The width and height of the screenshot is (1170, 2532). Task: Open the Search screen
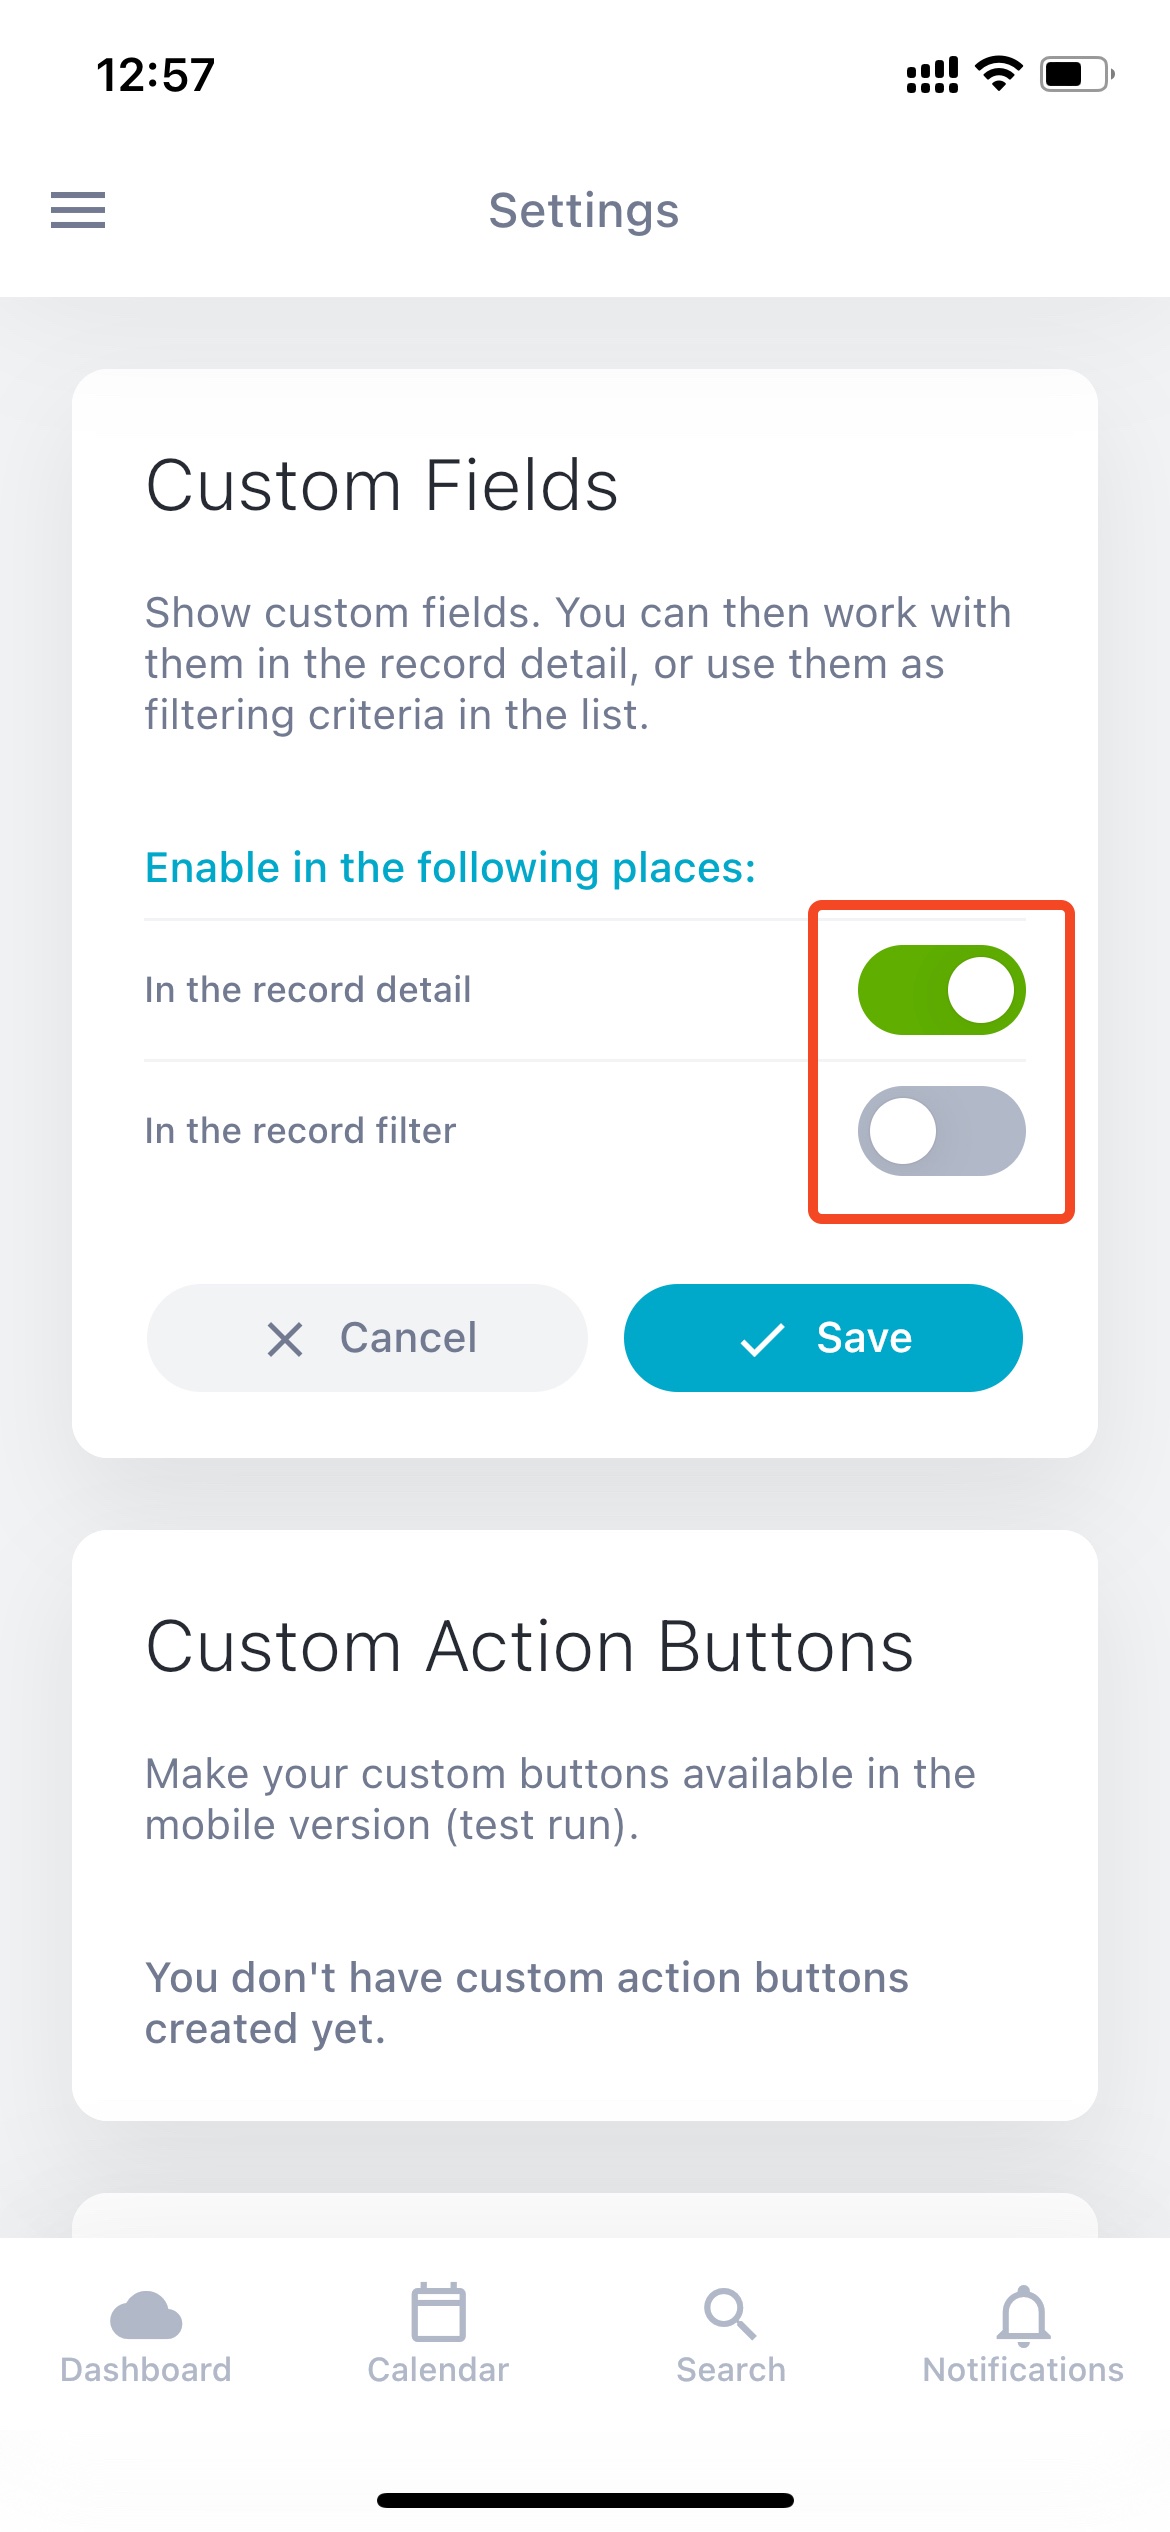731,2340
